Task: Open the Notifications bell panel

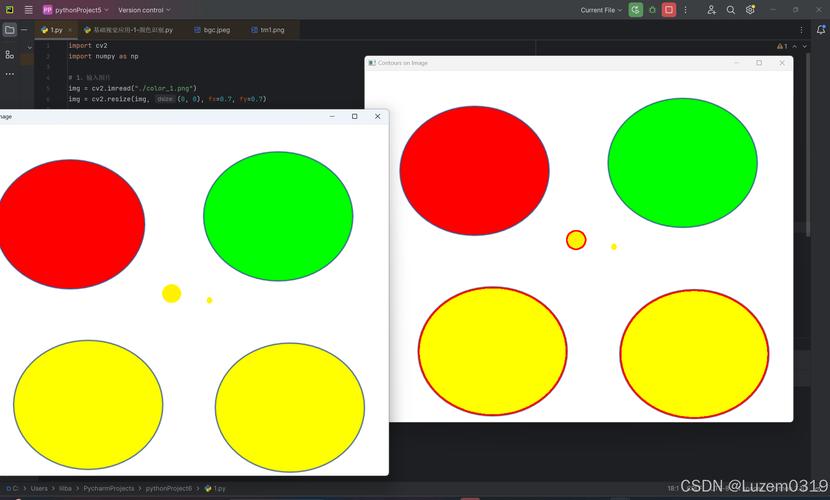Action: click(x=821, y=30)
